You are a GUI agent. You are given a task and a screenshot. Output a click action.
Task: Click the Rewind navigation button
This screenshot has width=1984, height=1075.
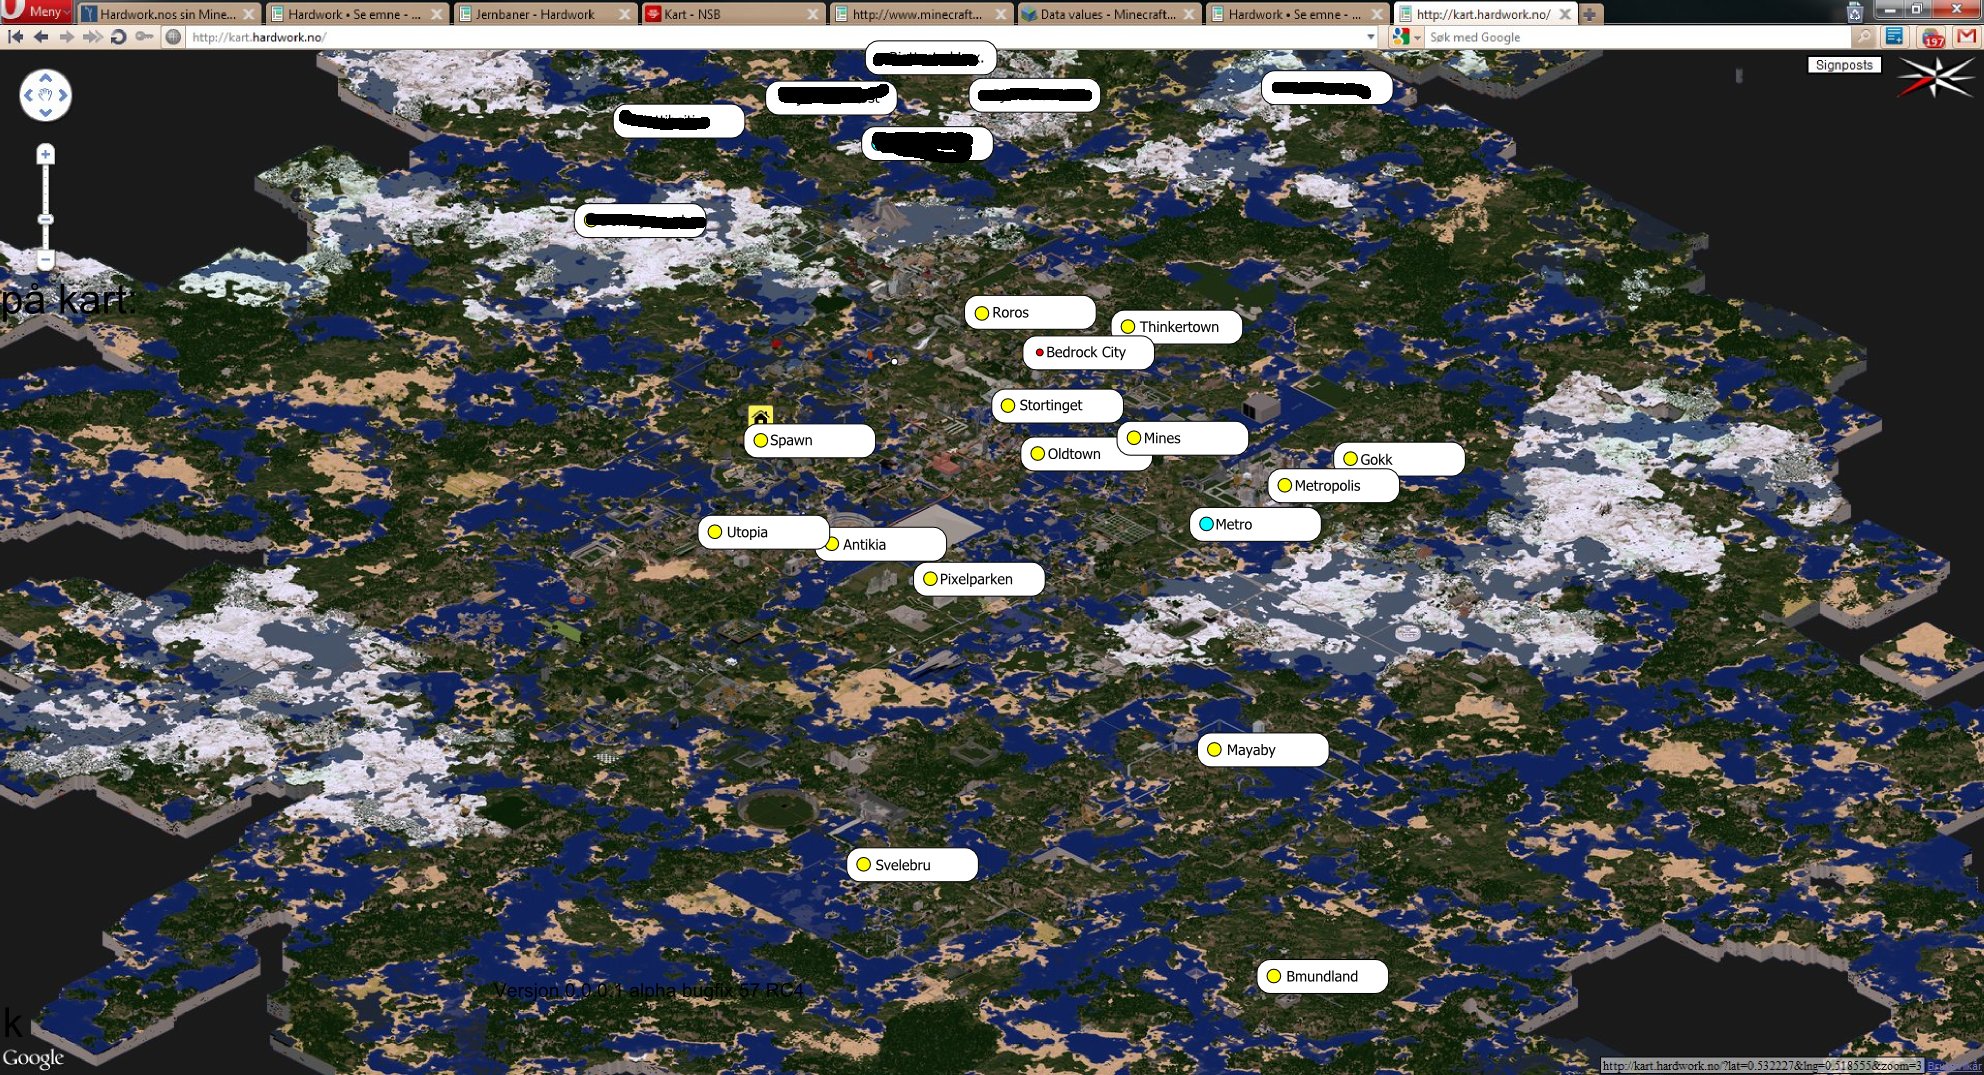pos(15,37)
